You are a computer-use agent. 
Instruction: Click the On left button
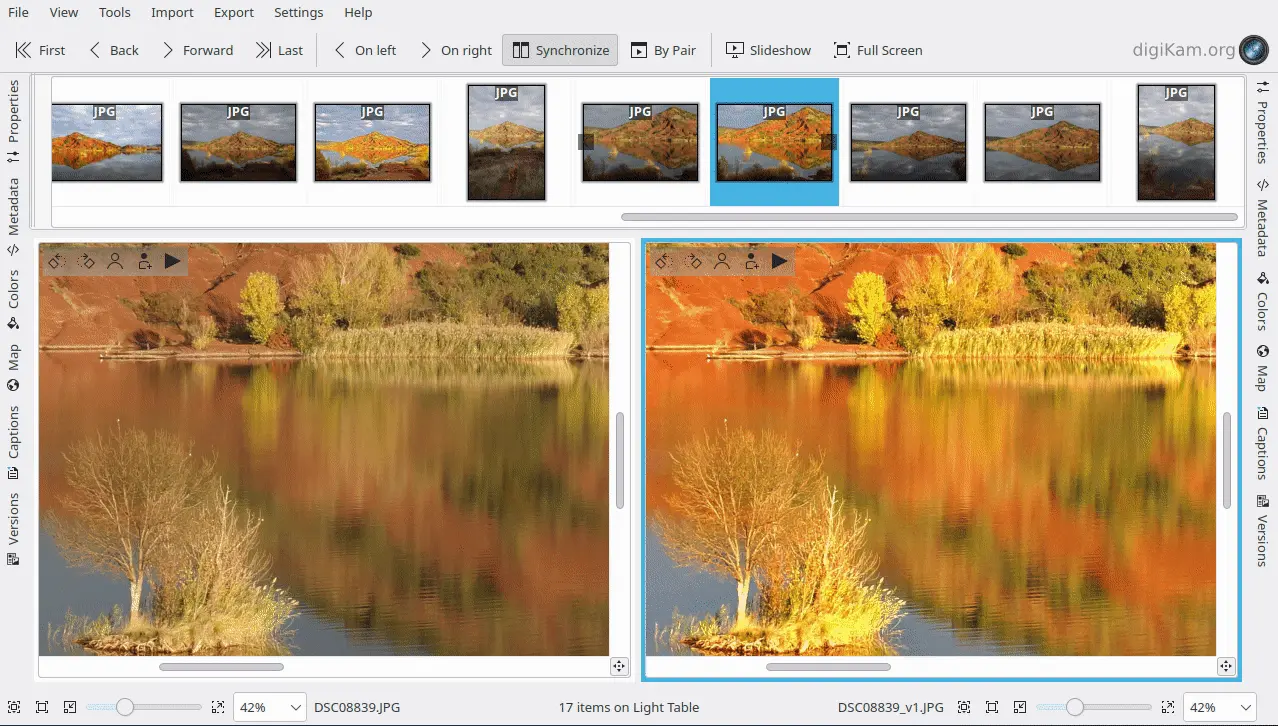(364, 50)
